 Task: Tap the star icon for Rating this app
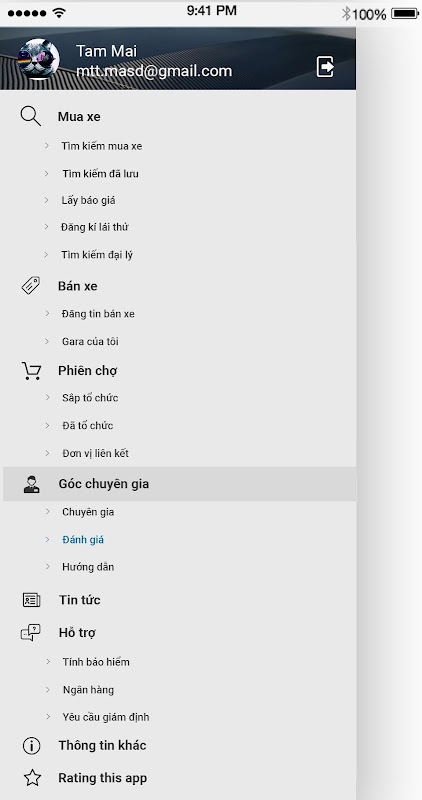pos(32,778)
